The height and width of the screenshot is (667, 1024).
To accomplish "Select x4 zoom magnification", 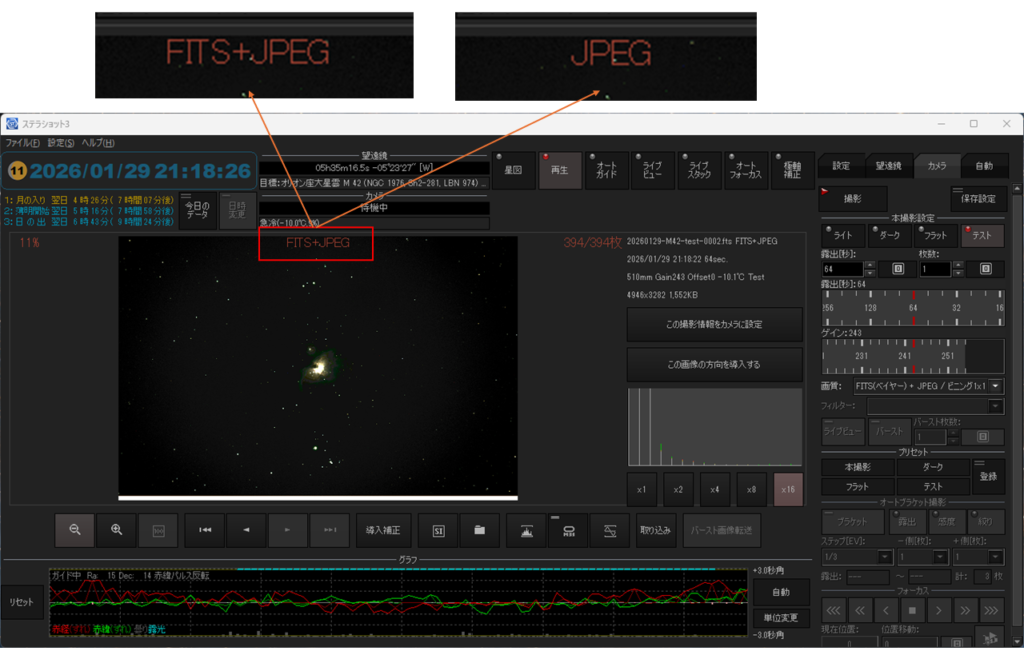I will (715, 490).
